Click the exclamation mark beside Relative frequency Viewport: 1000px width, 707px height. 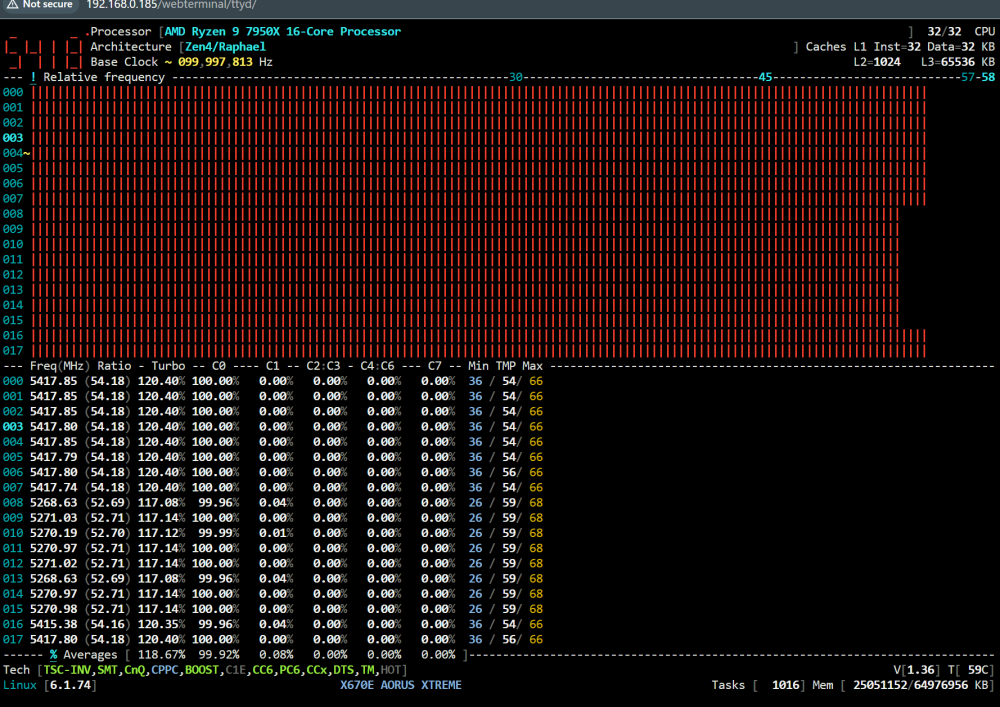33,77
